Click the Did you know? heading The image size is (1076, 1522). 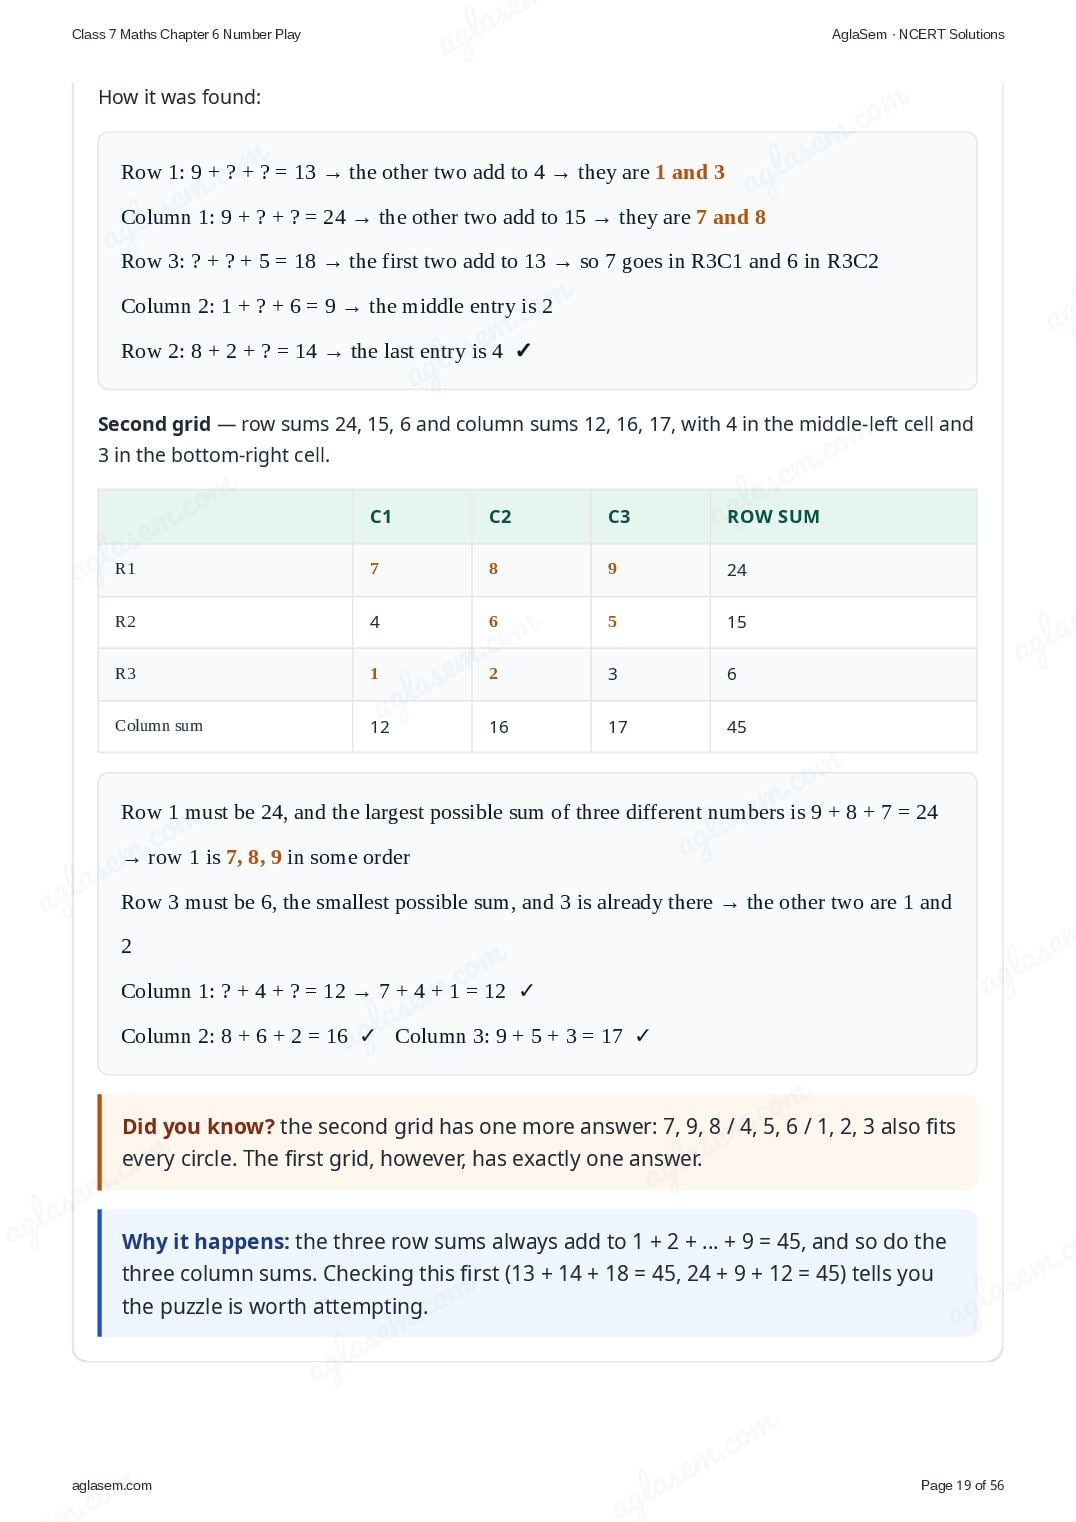[x=198, y=1126]
